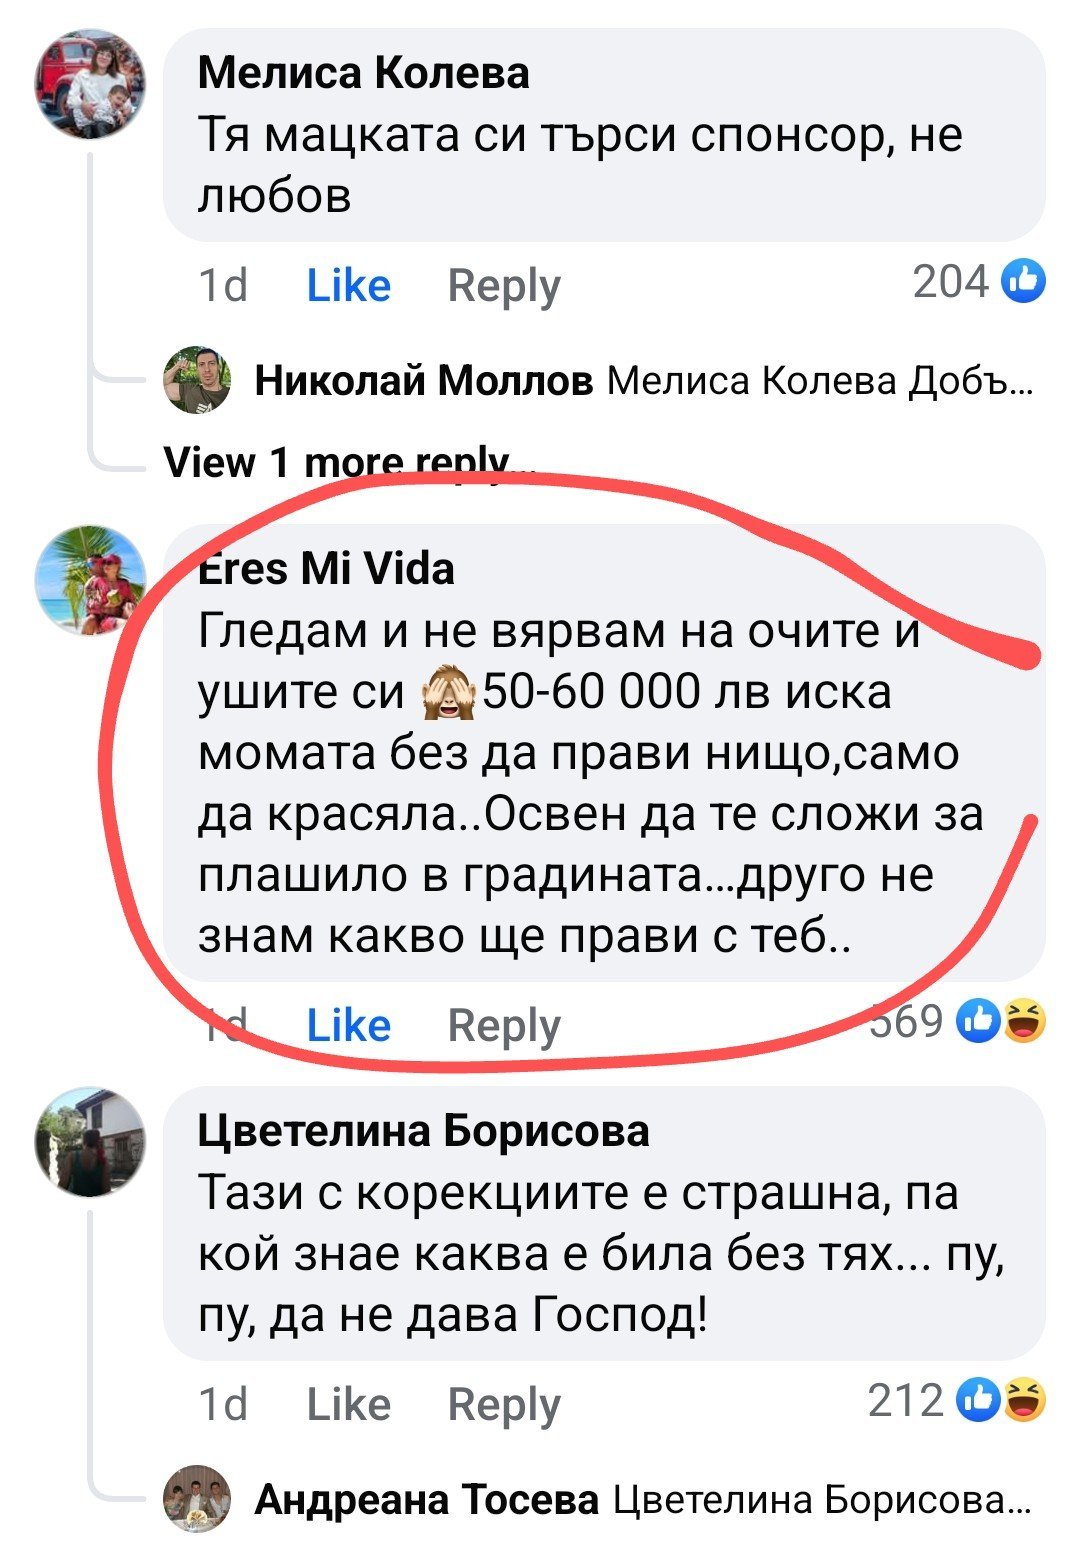Image resolution: width=1080 pixels, height=1560 pixels.
Task: Click the reaction icons beside 212
Action: 1002,1401
